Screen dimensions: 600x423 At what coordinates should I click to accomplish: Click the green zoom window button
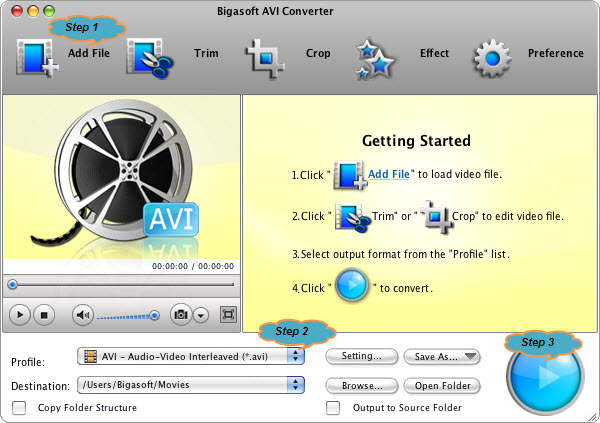[49, 11]
